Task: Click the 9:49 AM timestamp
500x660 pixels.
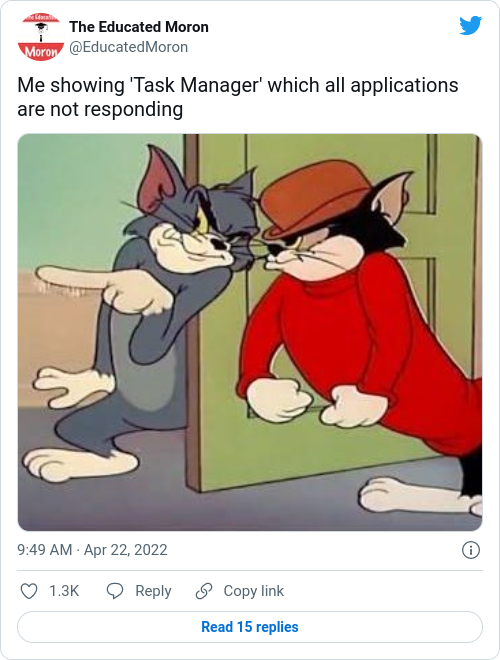Action: [45, 550]
